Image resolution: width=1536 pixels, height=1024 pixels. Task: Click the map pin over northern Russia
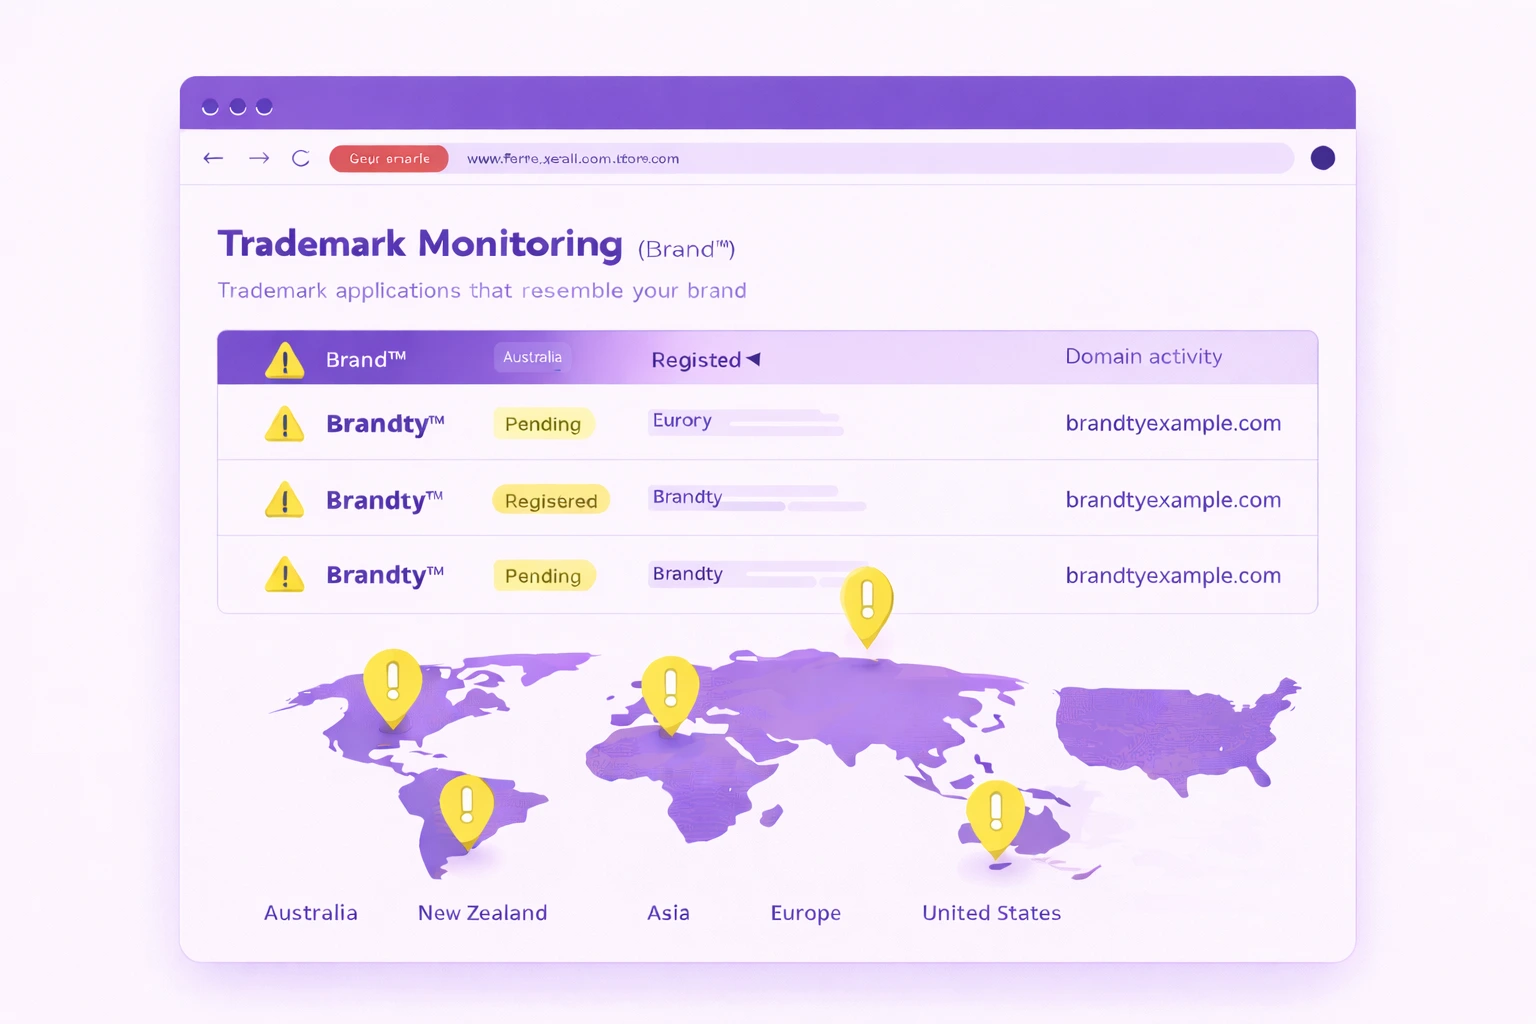pyautogui.click(x=867, y=601)
